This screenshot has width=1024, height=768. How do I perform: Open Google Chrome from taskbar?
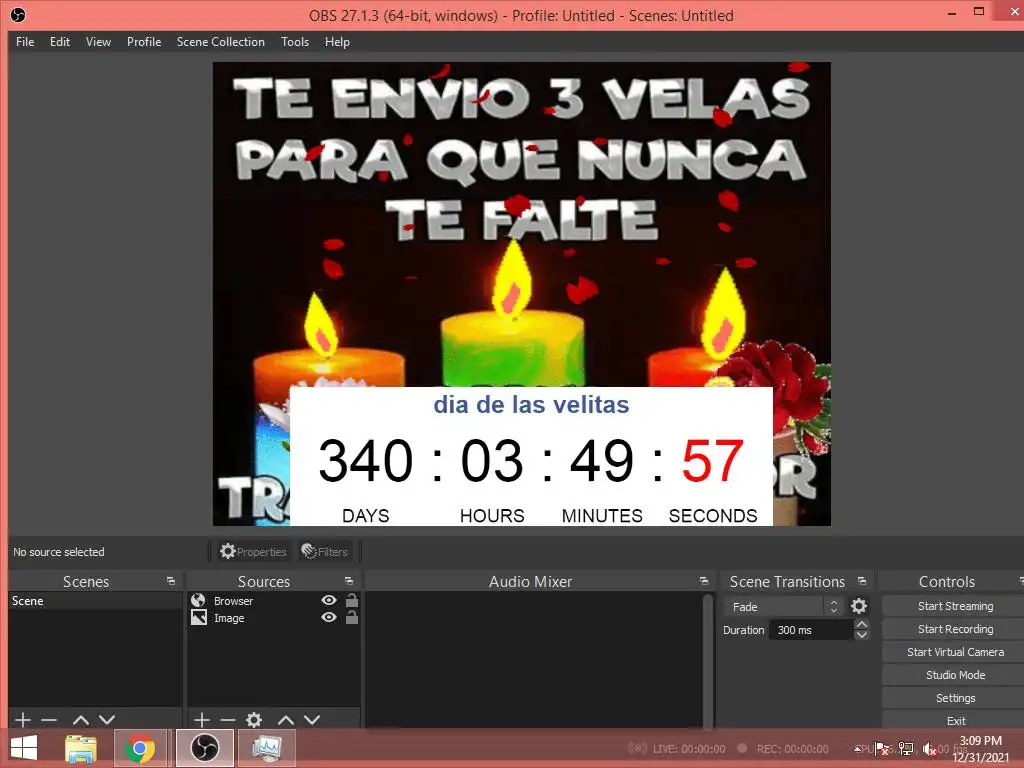point(139,748)
